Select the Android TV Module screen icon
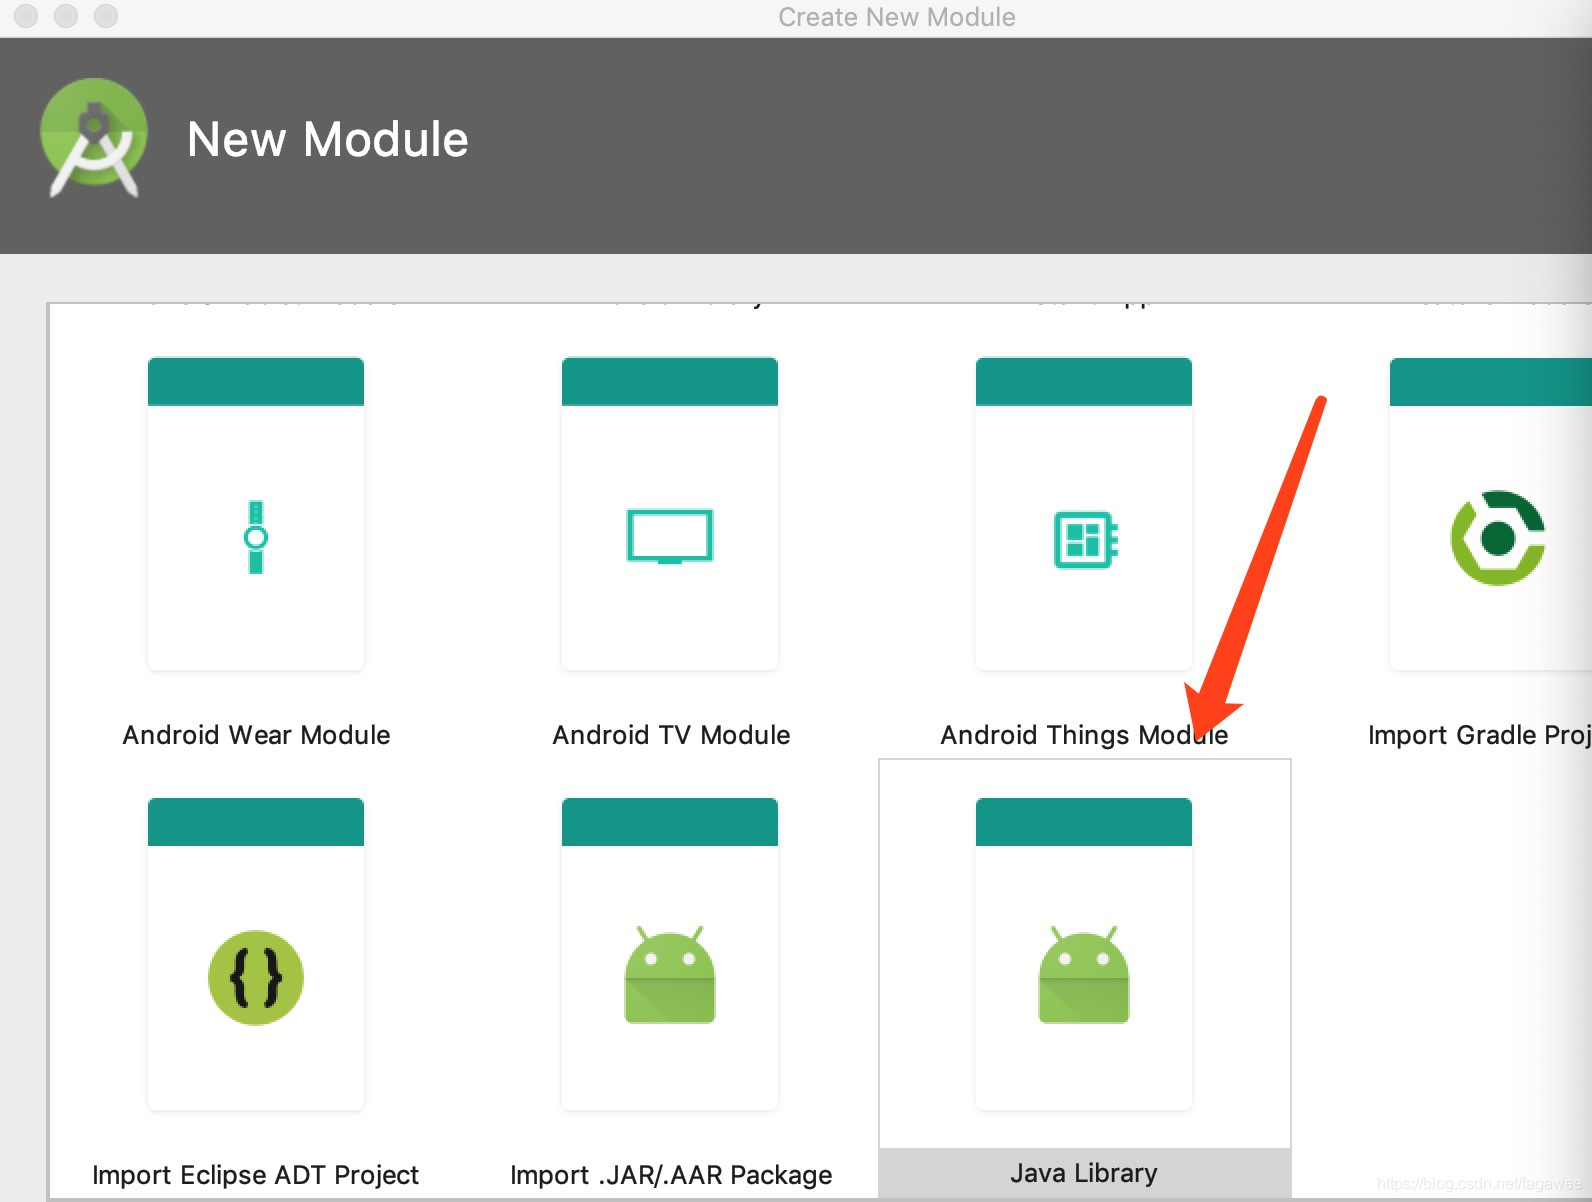 tap(670, 537)
